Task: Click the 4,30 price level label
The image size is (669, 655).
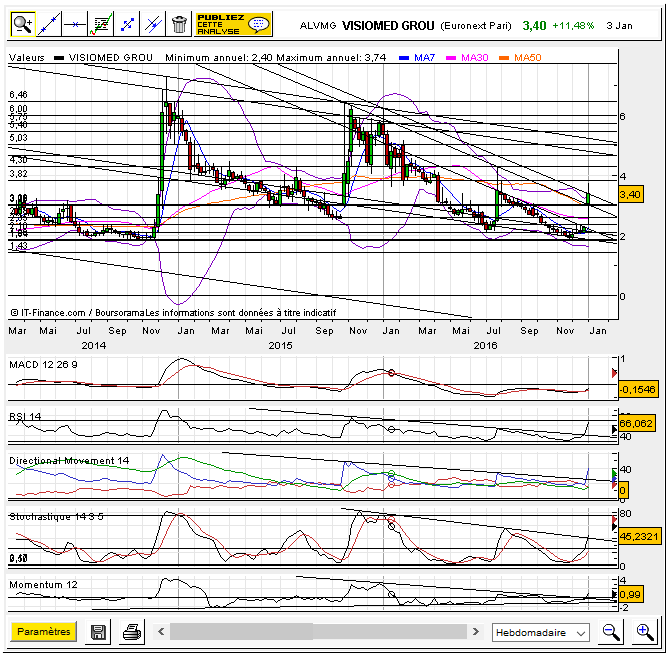Action: point(18,160)
